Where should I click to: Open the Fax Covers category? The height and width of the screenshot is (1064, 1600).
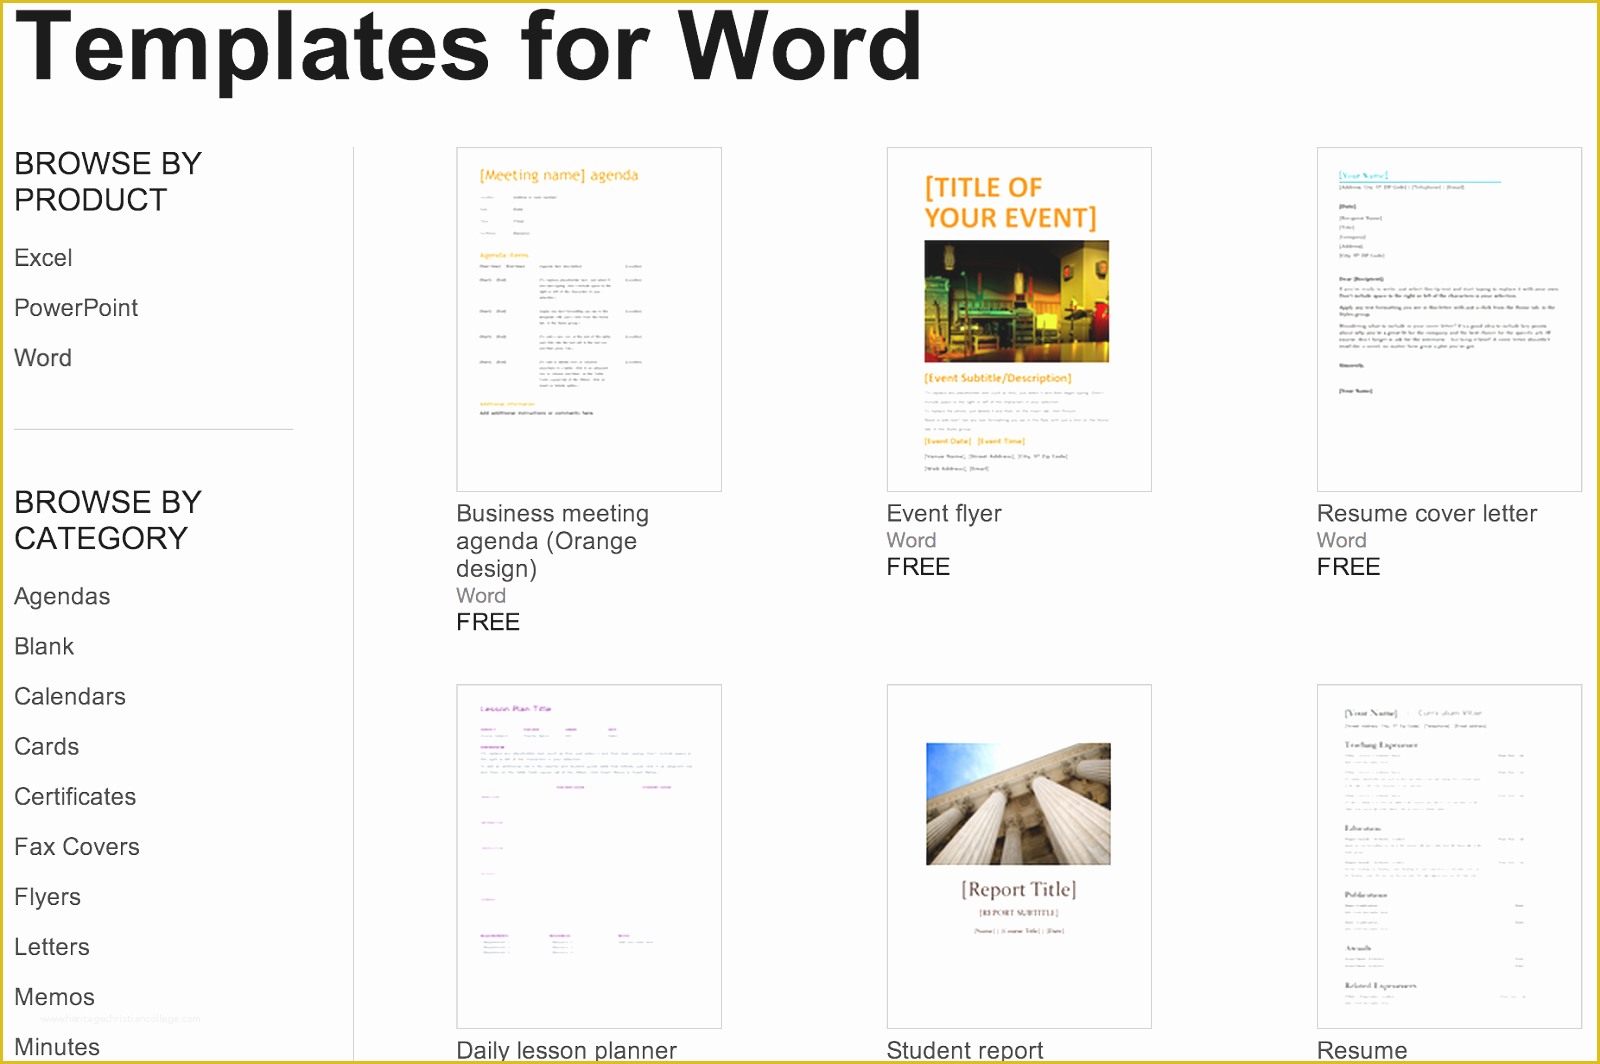click(x=77, y=847)
